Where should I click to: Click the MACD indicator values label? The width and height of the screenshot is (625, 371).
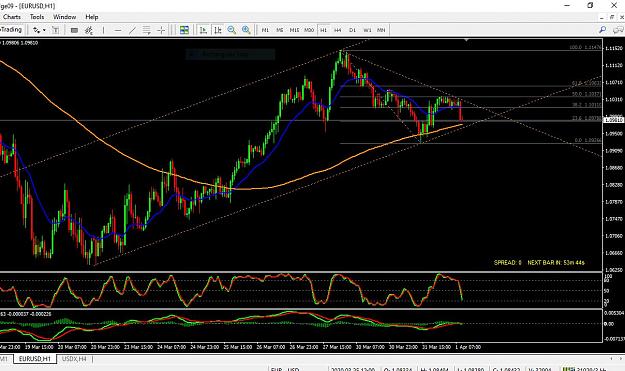[26, 314]
